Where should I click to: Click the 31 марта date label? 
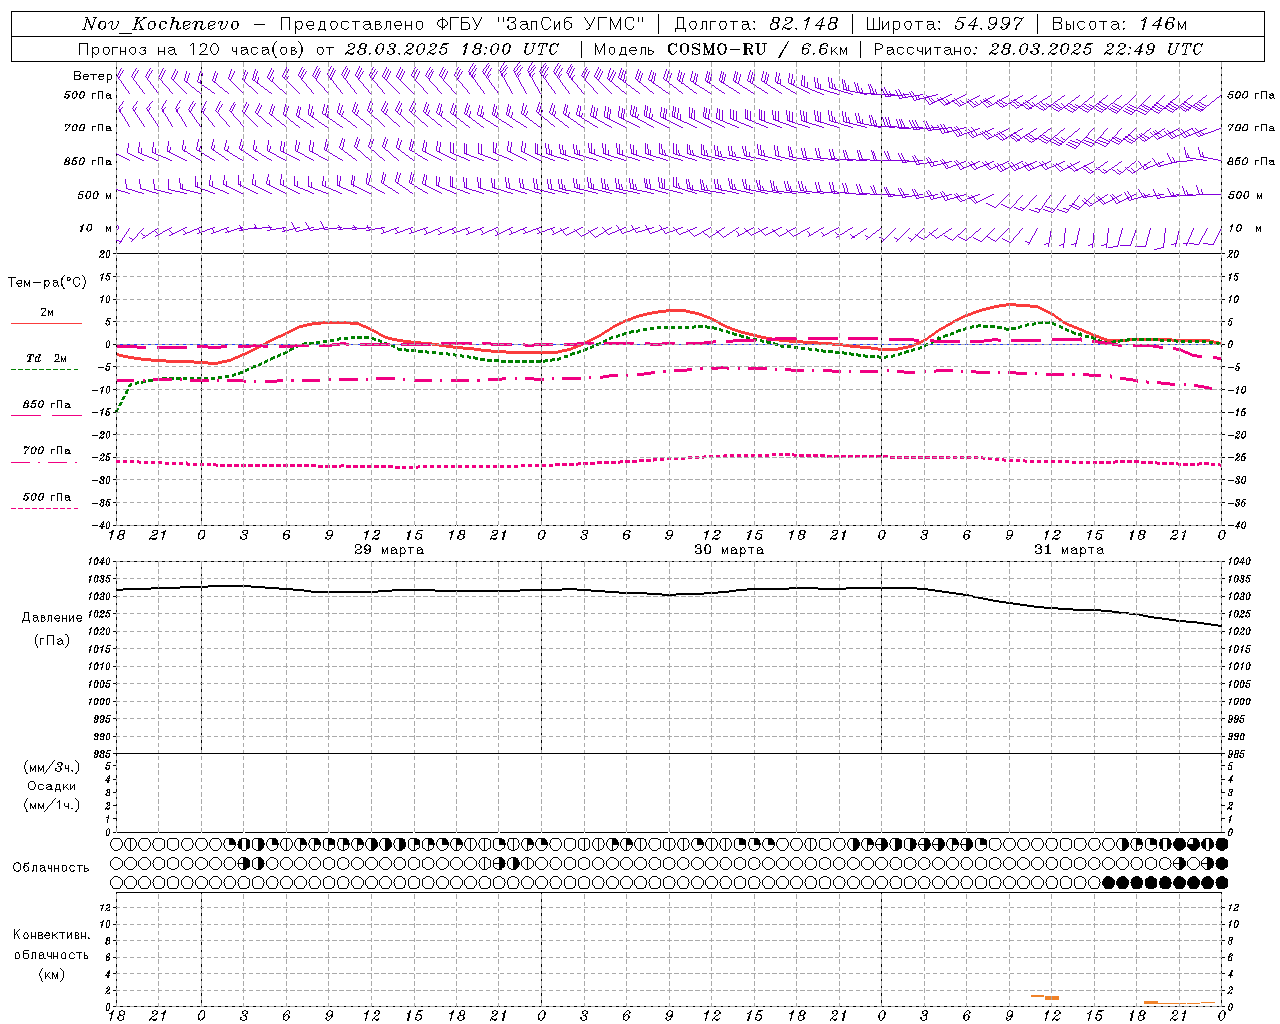(x=1069, y=550)
